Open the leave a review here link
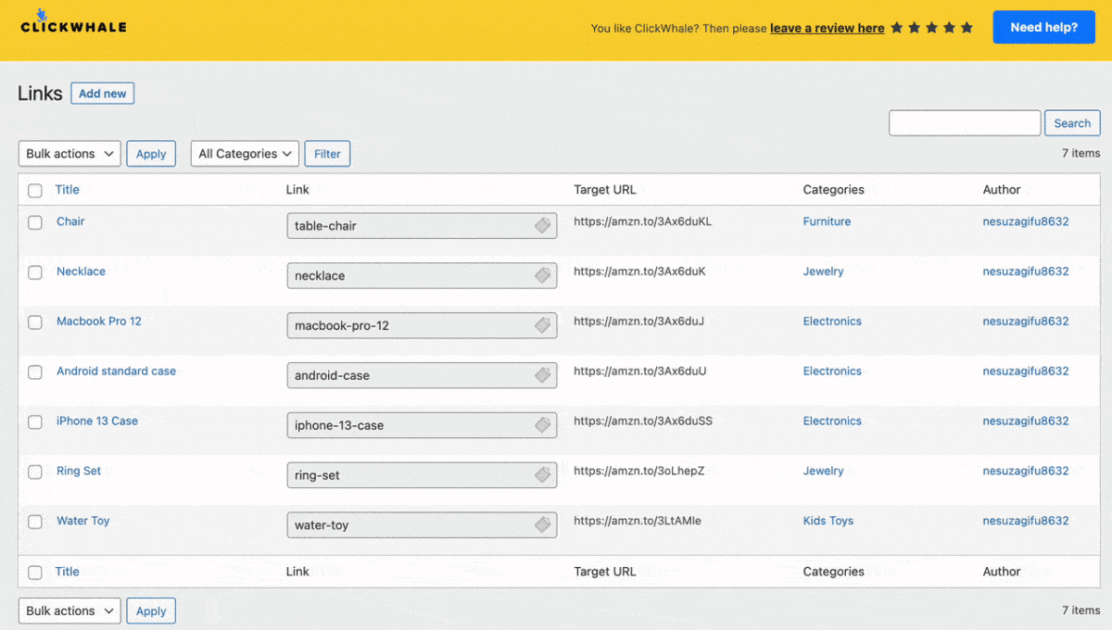 pos(827,28)
